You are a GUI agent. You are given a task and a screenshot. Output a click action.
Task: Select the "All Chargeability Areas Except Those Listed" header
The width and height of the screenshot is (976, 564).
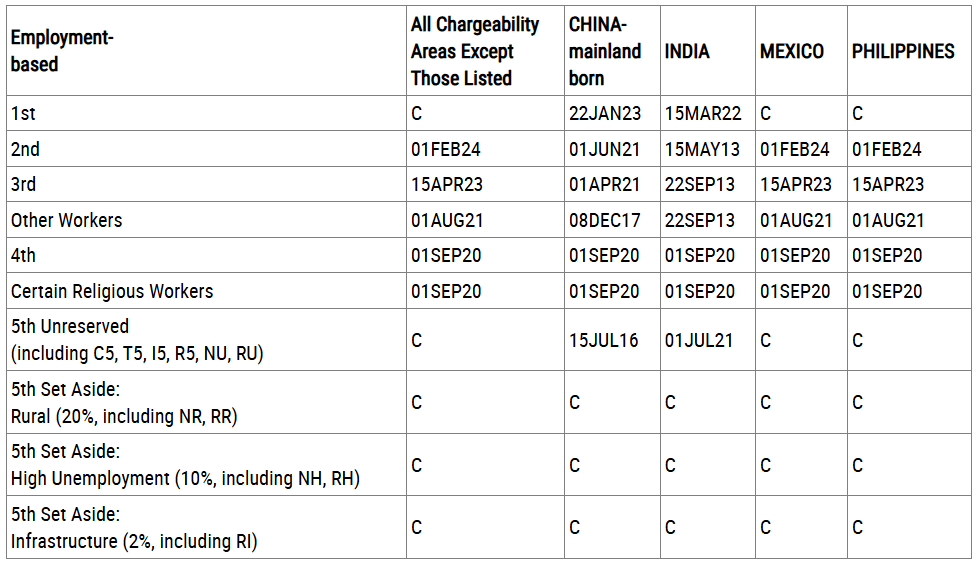(x=475, y=51)
